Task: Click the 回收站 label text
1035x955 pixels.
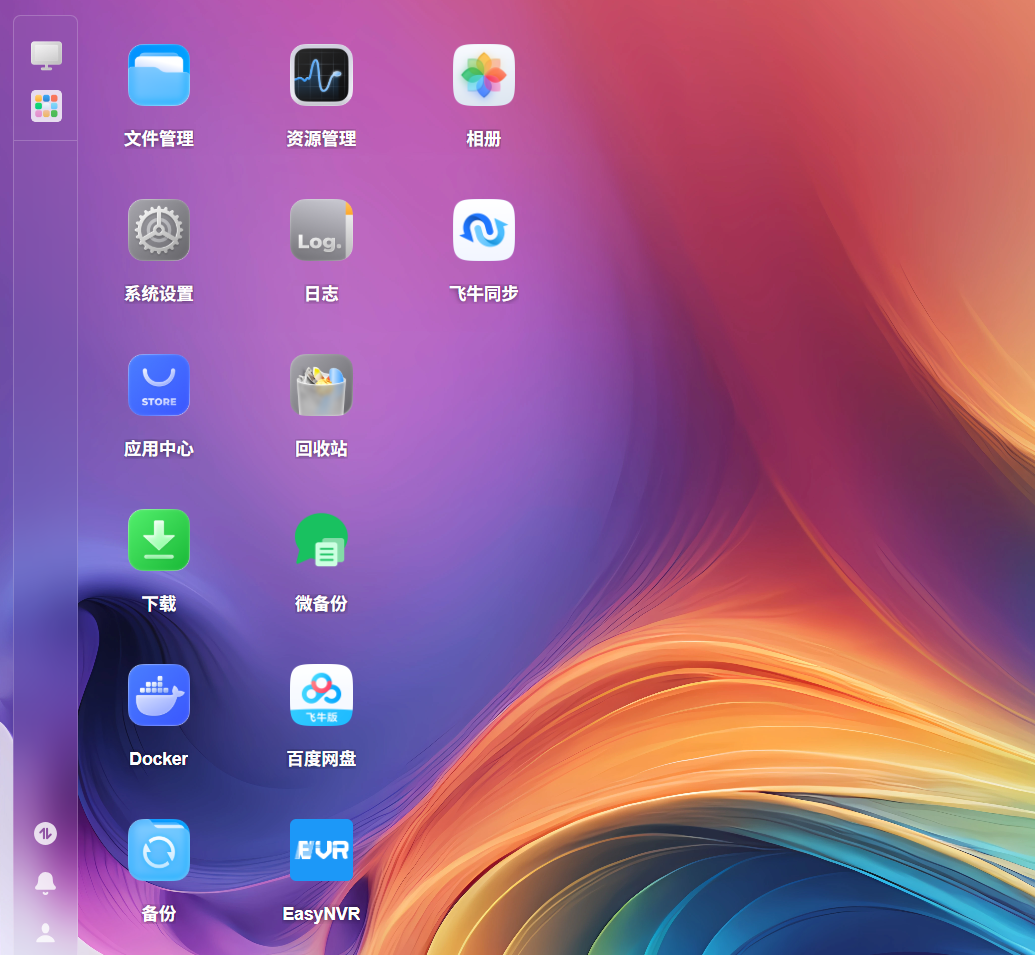Action: click(x=321, y=449)
